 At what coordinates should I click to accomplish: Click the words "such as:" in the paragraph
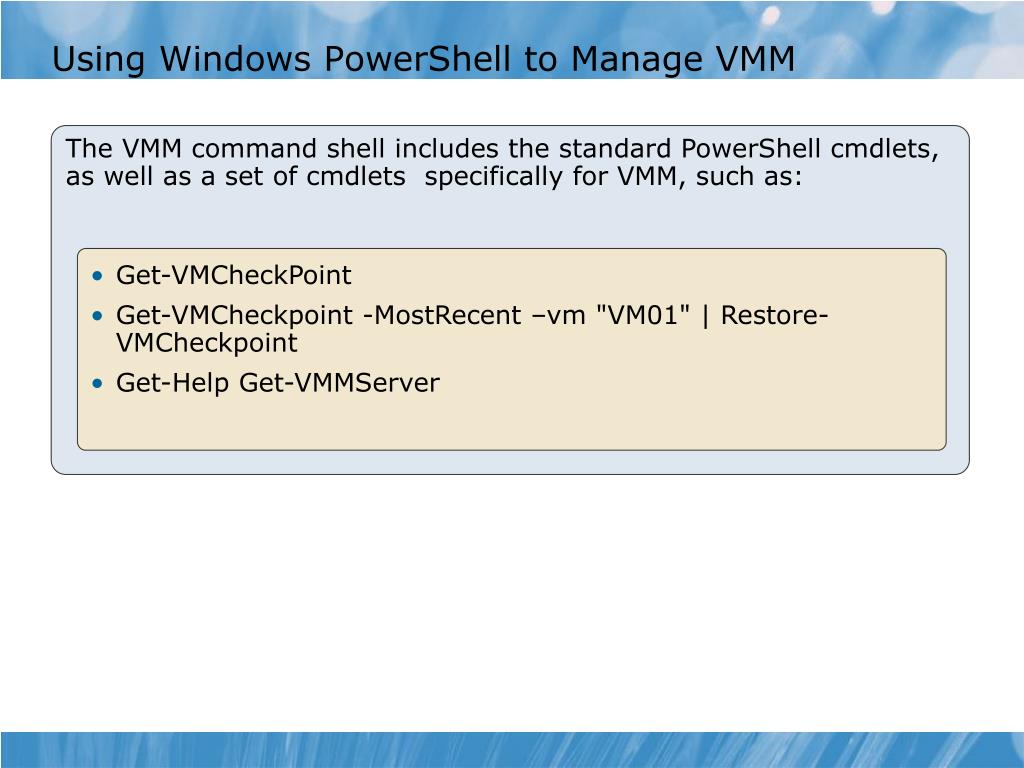pyautogui.click(x=748, y=176)
